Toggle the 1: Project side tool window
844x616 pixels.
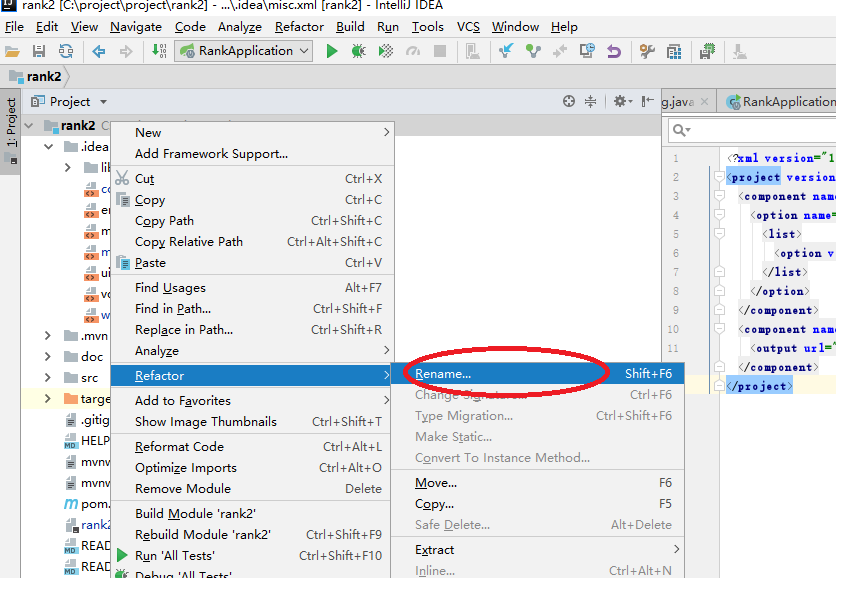[x=11, y=131]
